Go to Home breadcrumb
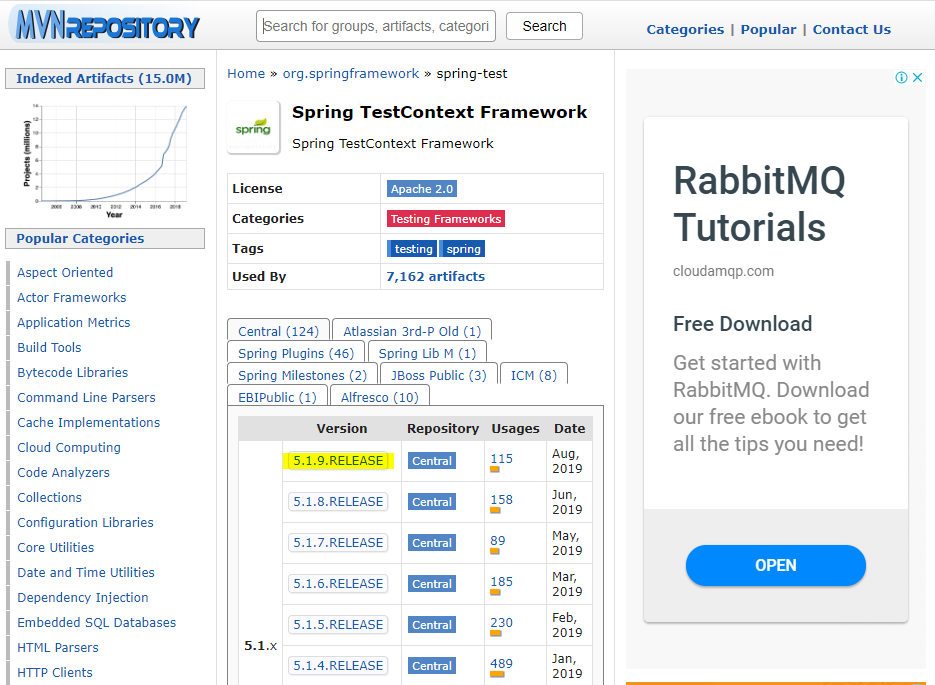 [x=246, y=73]
